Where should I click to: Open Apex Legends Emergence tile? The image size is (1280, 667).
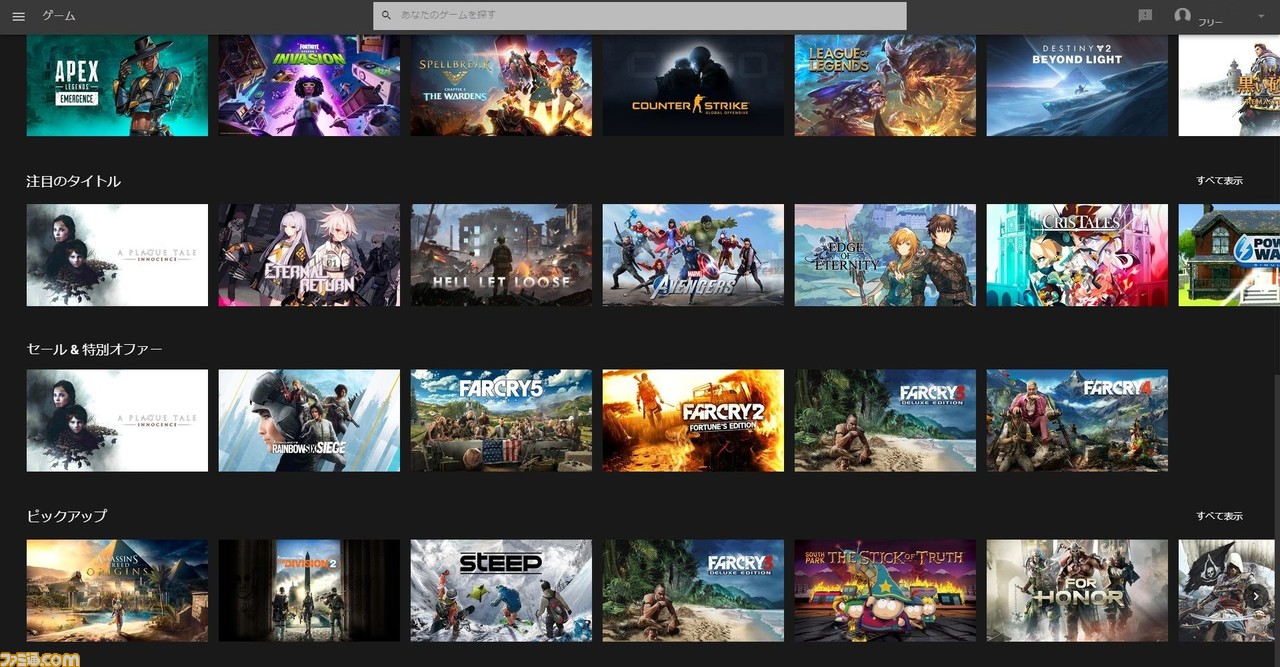(x=117, y=86)
